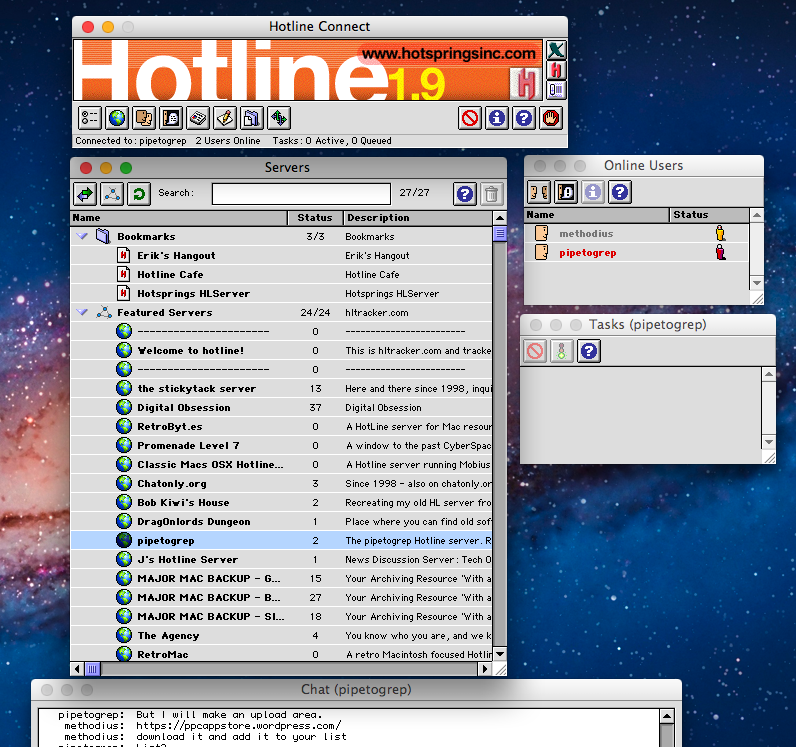This screenshot has width=796, height=747.
Task: Click status 27 of MAJOR MAC BACKUP - B...
Action: pyautogui.click(x=315, y=598)
